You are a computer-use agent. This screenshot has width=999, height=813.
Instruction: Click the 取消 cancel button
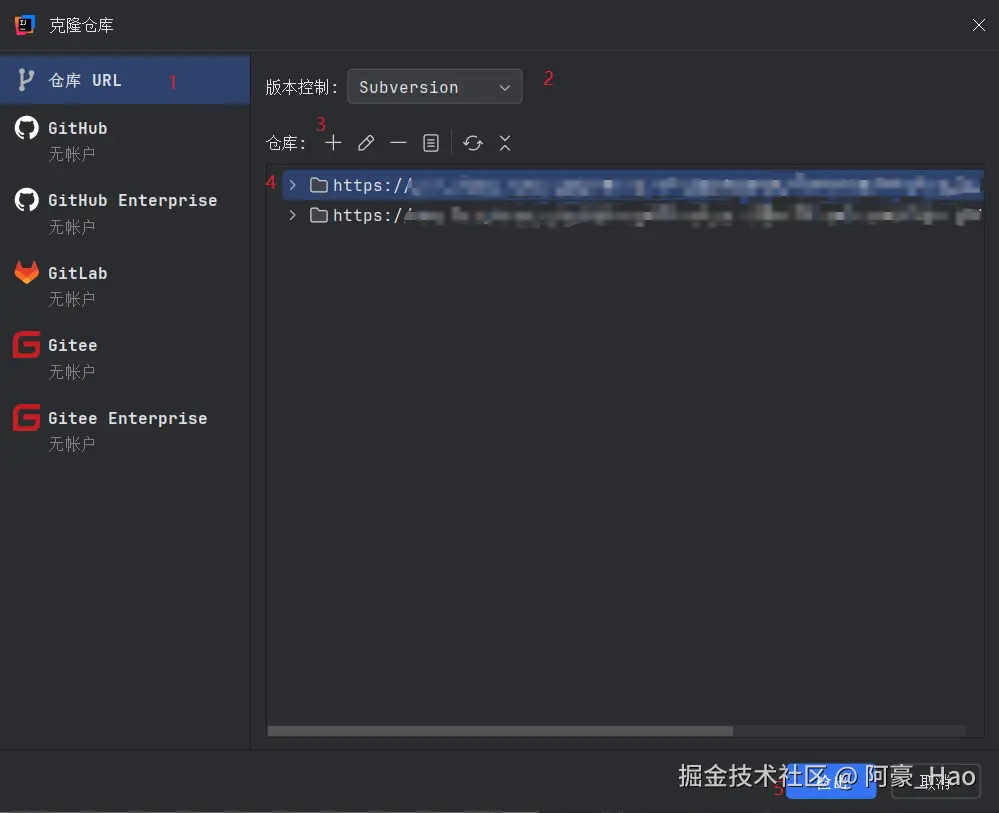[x=935, y=781]
